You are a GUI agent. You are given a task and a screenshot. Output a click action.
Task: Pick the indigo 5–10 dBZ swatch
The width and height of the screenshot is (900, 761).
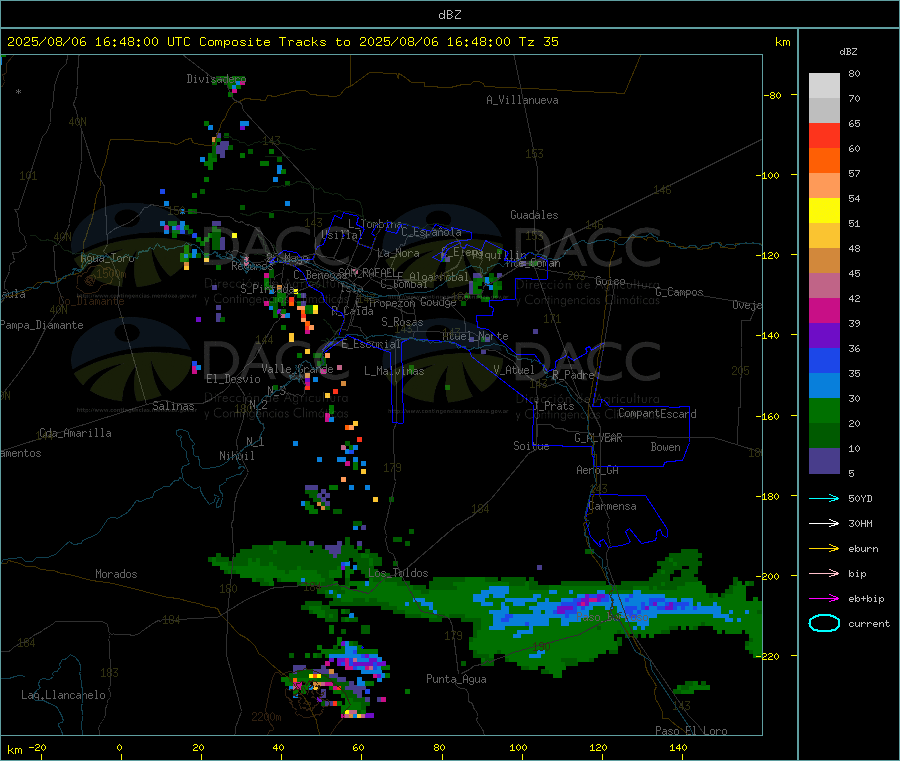tap(824, 461)
